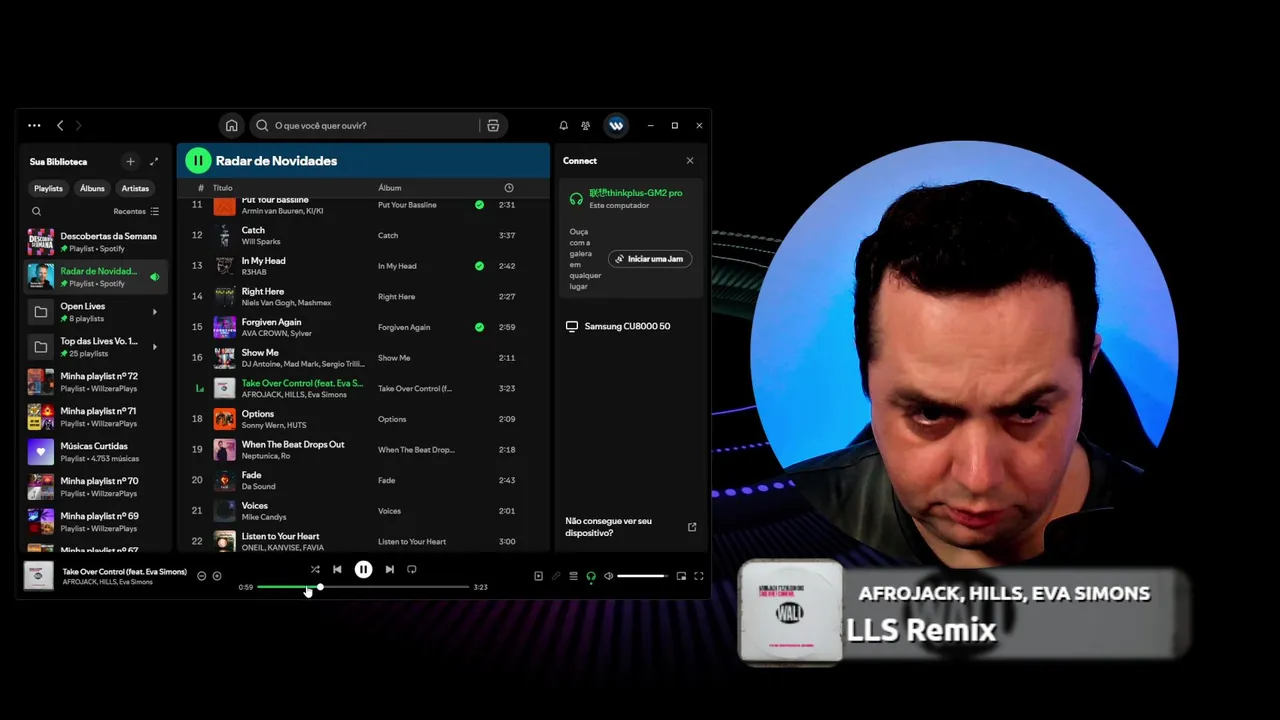Skip to the previous track
The image size is (1280, 720).
(x=337, y=569)
